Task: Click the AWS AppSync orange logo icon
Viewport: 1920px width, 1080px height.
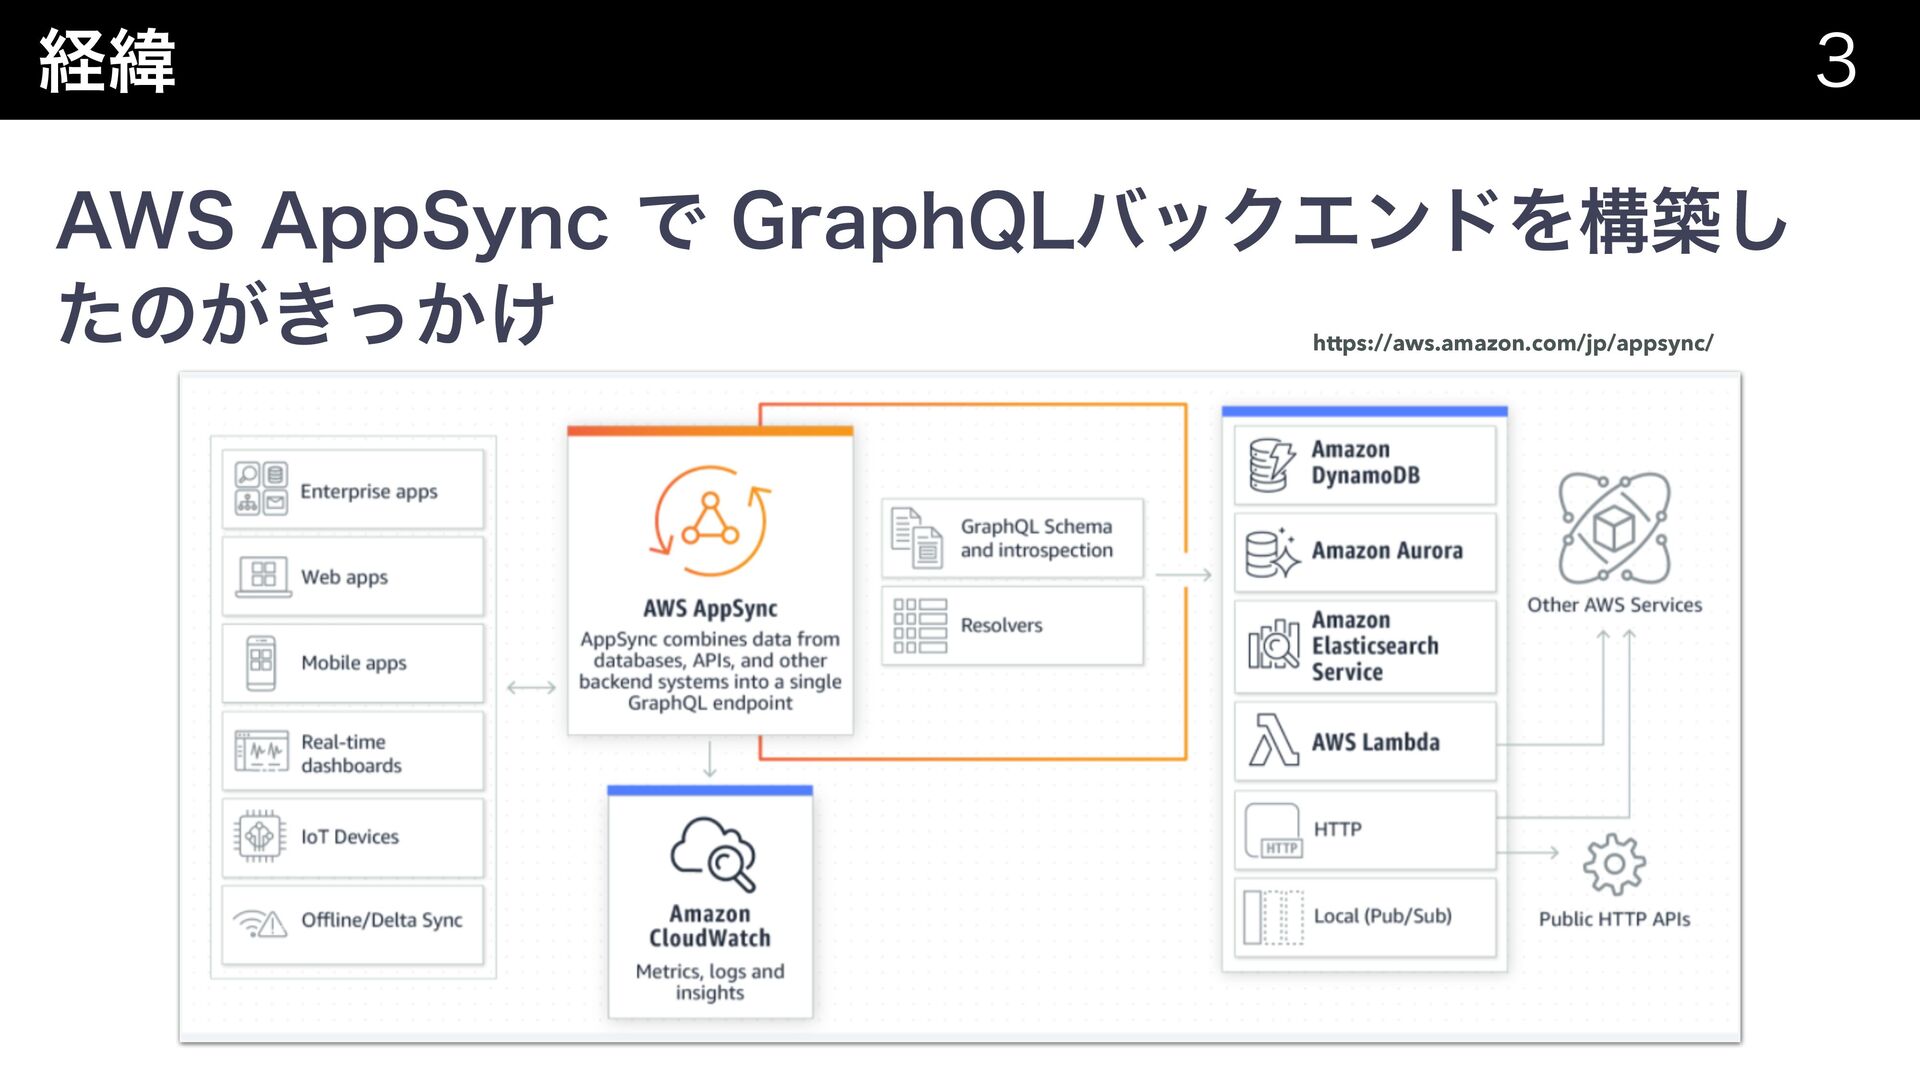Action: (x=711, y=521)
